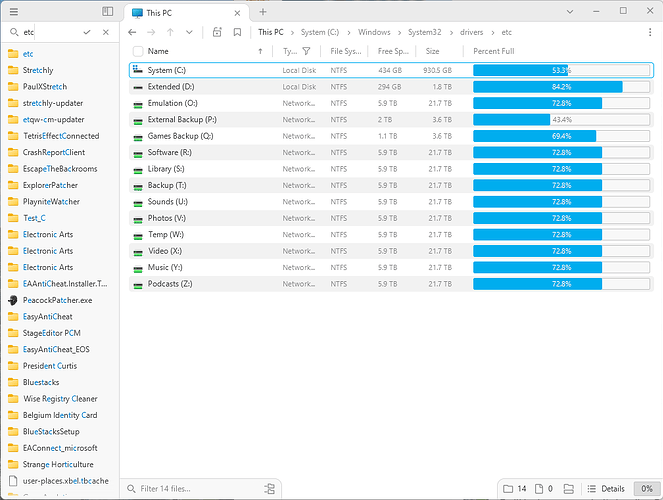Click External Backup 43.4% usage bar
The width and height of the screenshot is (663, 500).
pos(562,120)
